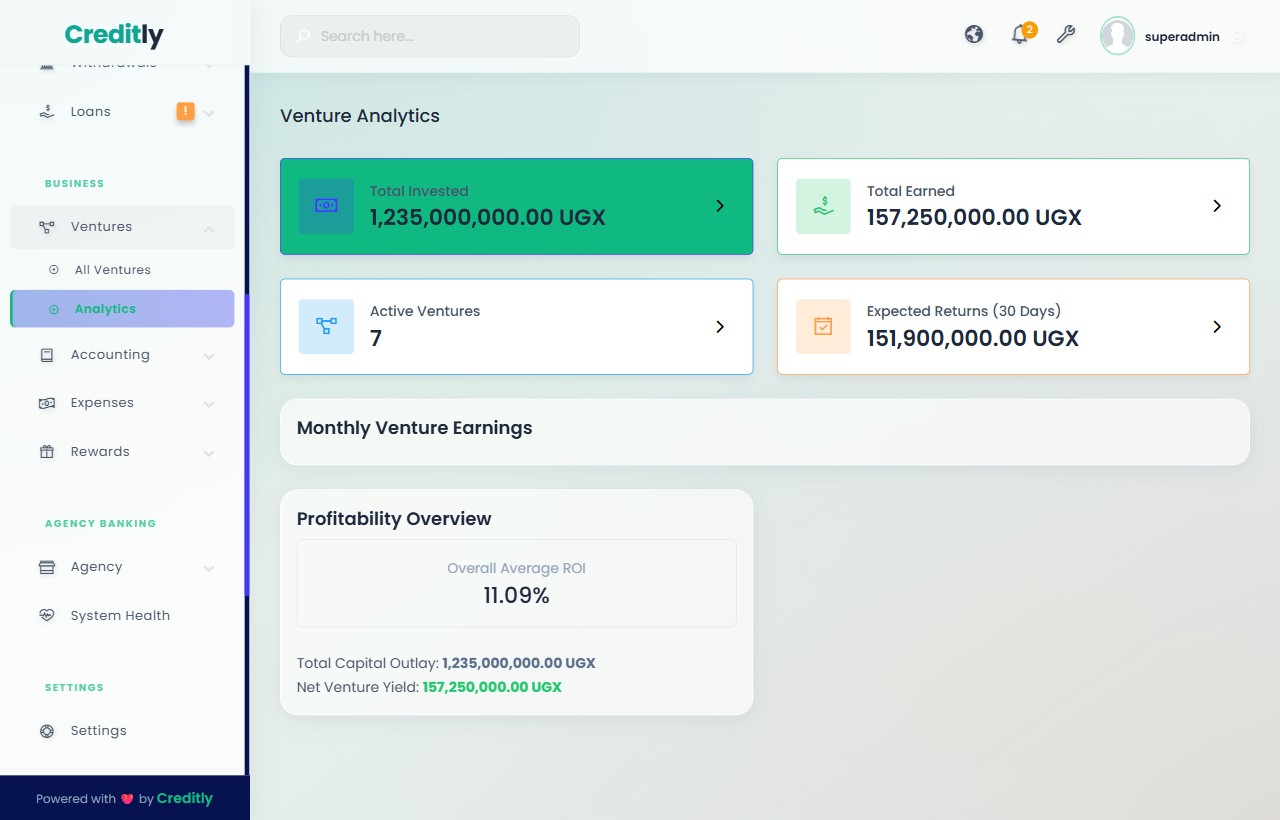1280x820 pixels.
Task: Click the Powered by Creditly footer link
Action: pyautogui.click(x=184, y=798)
